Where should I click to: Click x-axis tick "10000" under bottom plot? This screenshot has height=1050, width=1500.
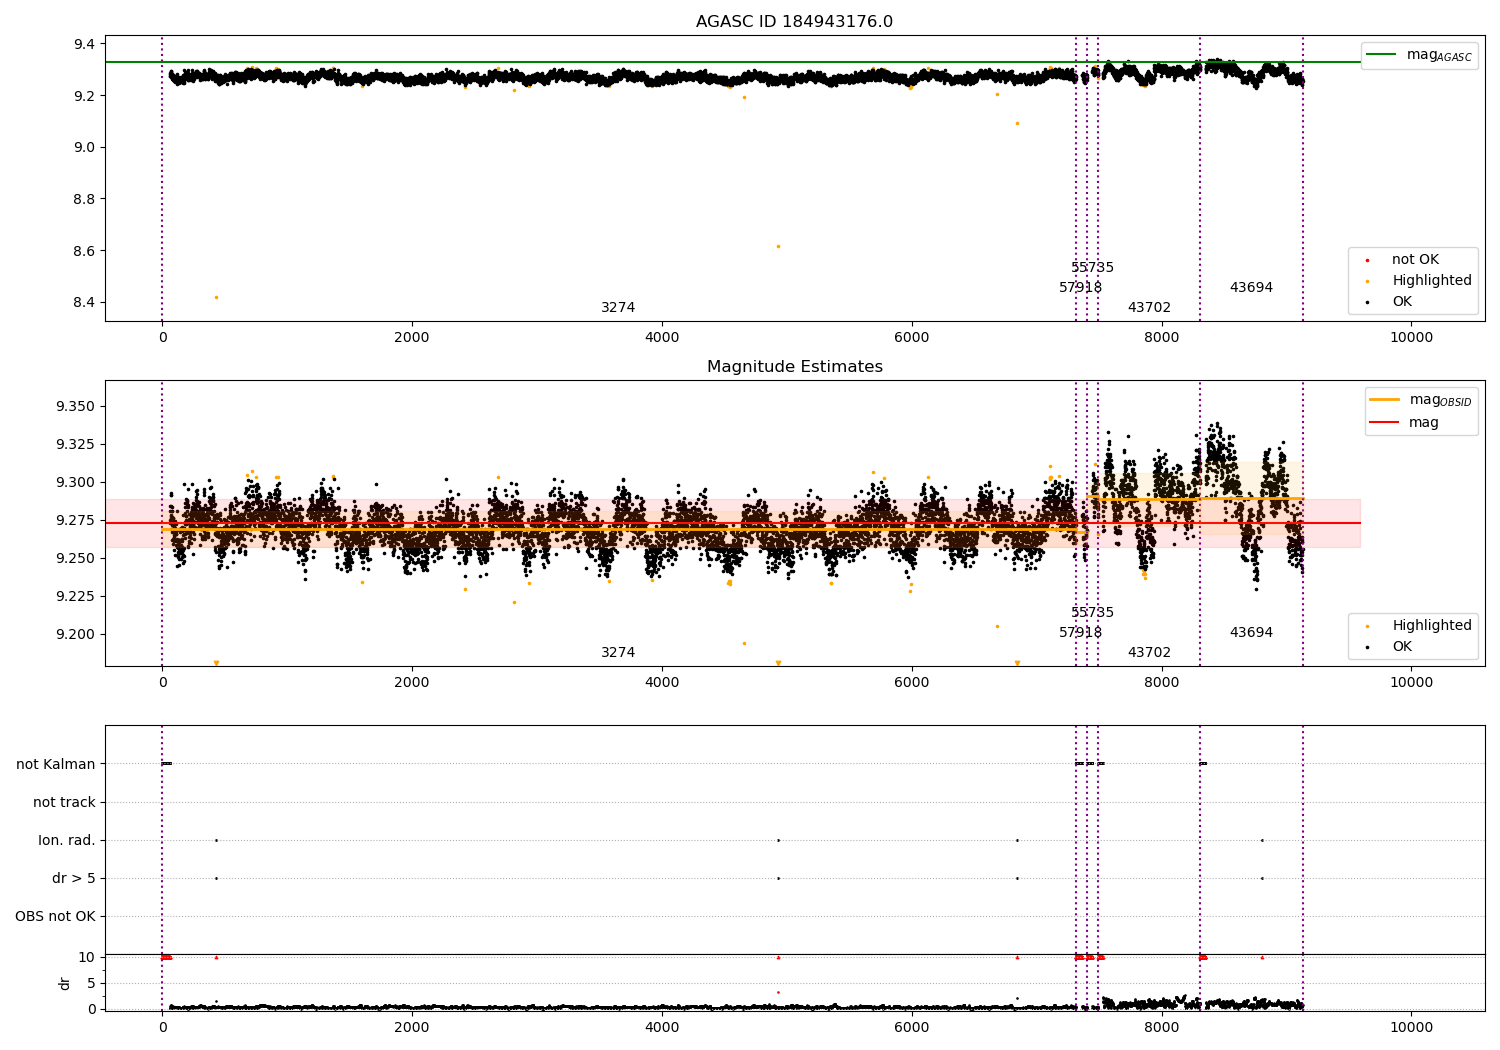click(x=1411, y=1027)
